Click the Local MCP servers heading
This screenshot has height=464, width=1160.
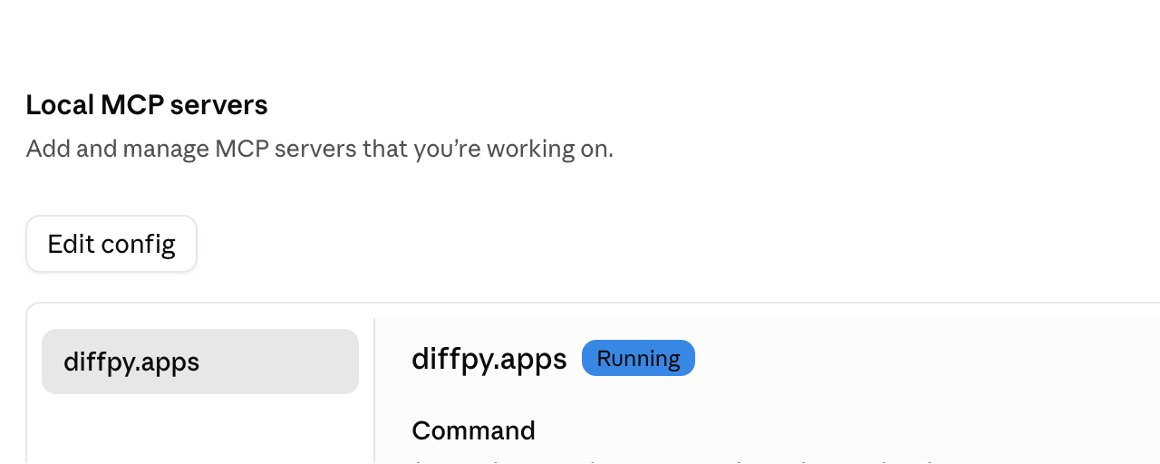[146, 105]
